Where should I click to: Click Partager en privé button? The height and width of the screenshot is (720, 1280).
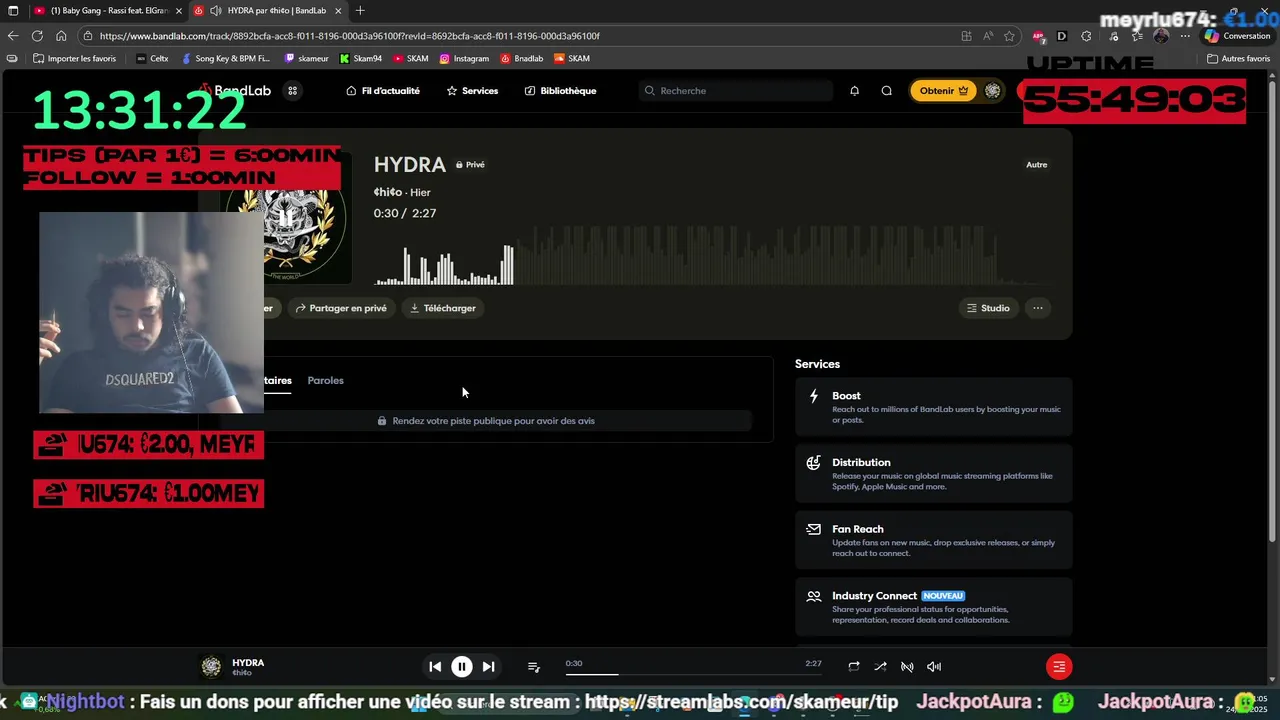click(x=341, y=308)
